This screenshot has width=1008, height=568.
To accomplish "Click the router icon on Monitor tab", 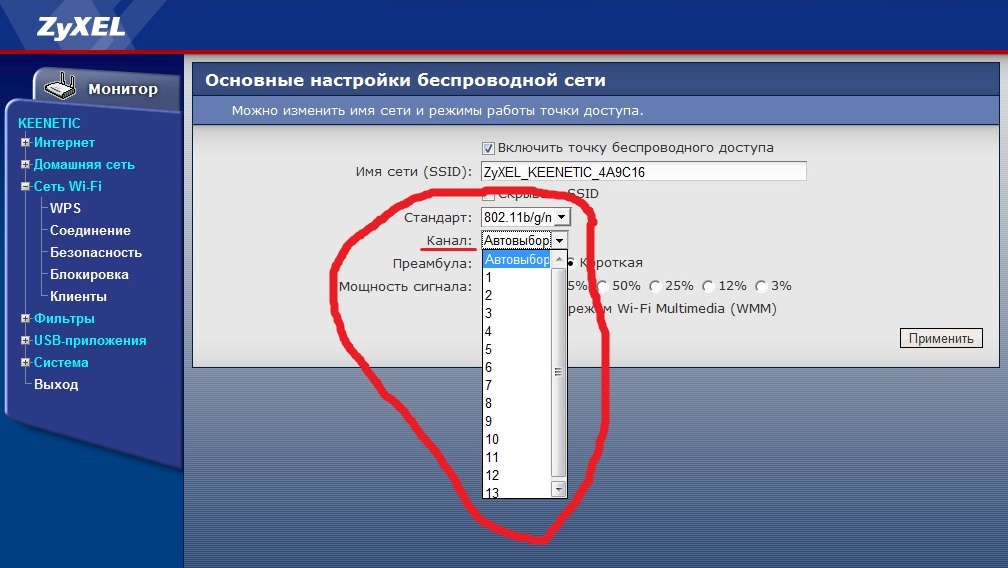I will [x=62, y=86].
